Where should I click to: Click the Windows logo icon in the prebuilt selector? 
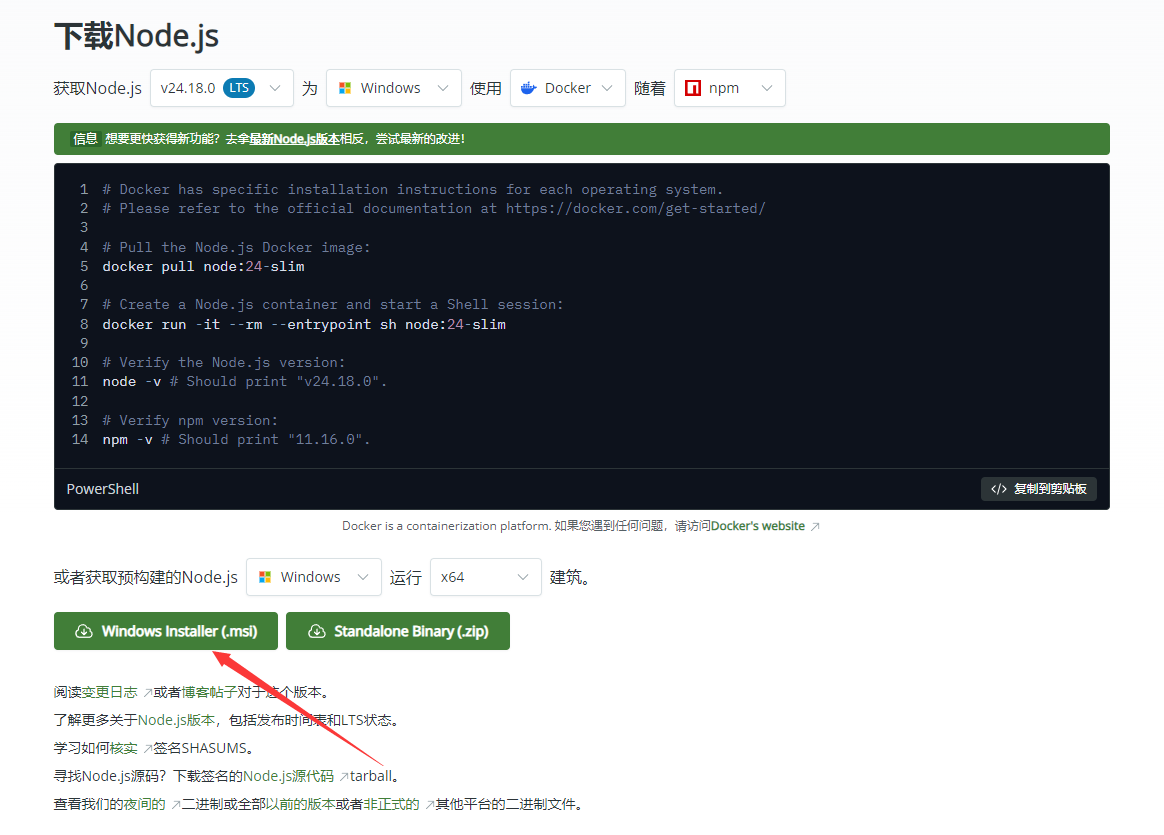[265, 577]
